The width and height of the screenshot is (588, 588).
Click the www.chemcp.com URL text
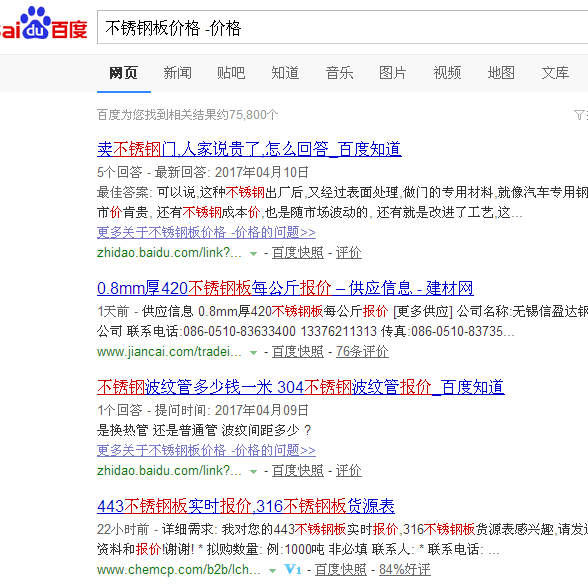tap(179, 570)
